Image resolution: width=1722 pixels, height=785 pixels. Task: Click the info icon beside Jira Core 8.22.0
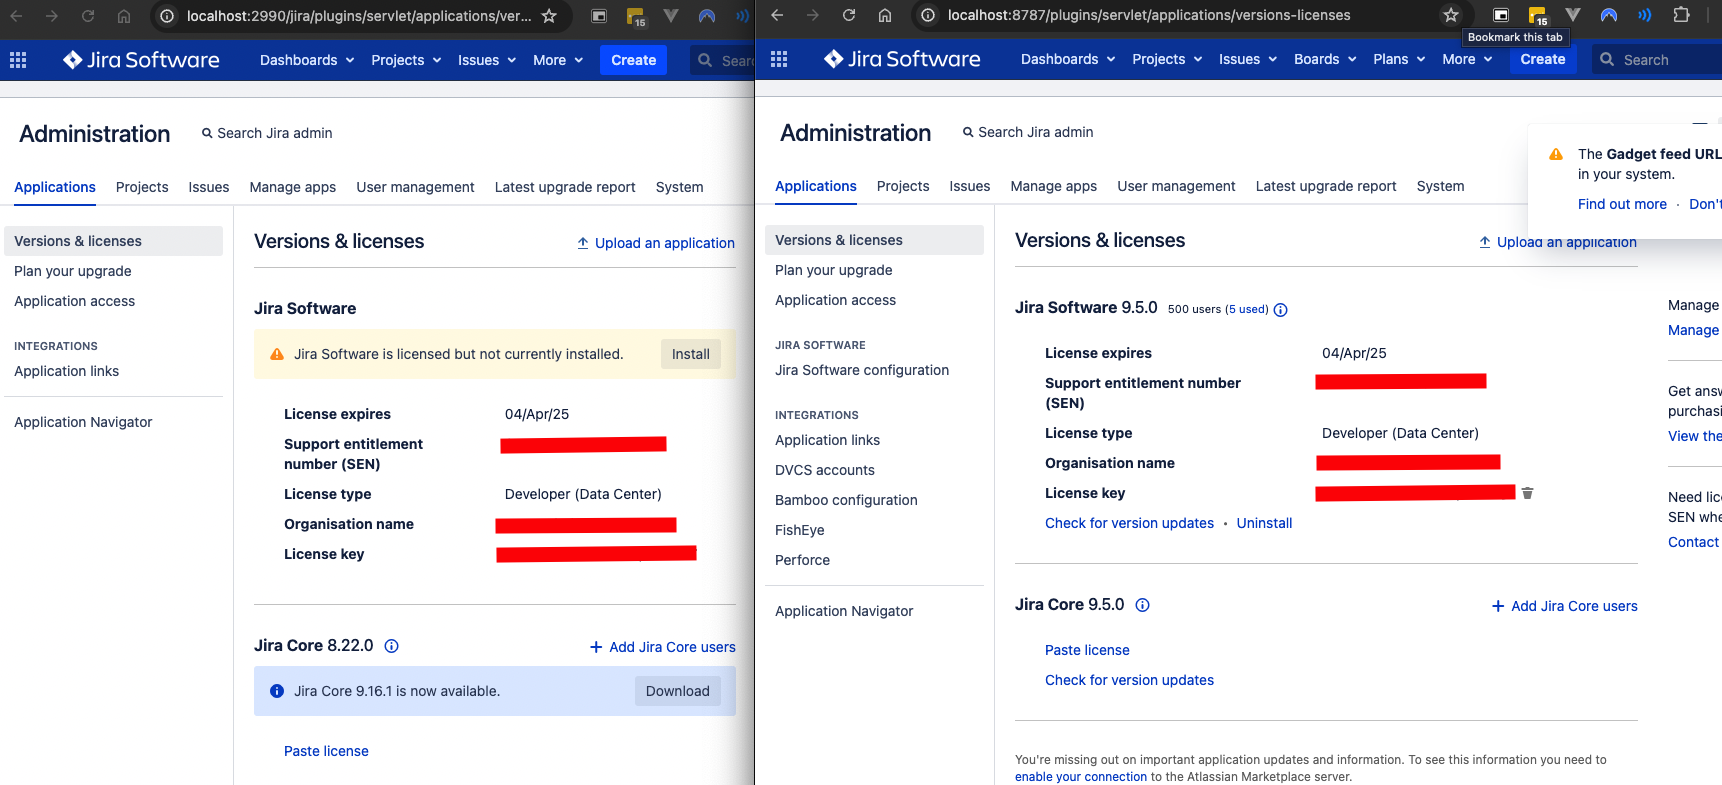(x=392, y=646)
